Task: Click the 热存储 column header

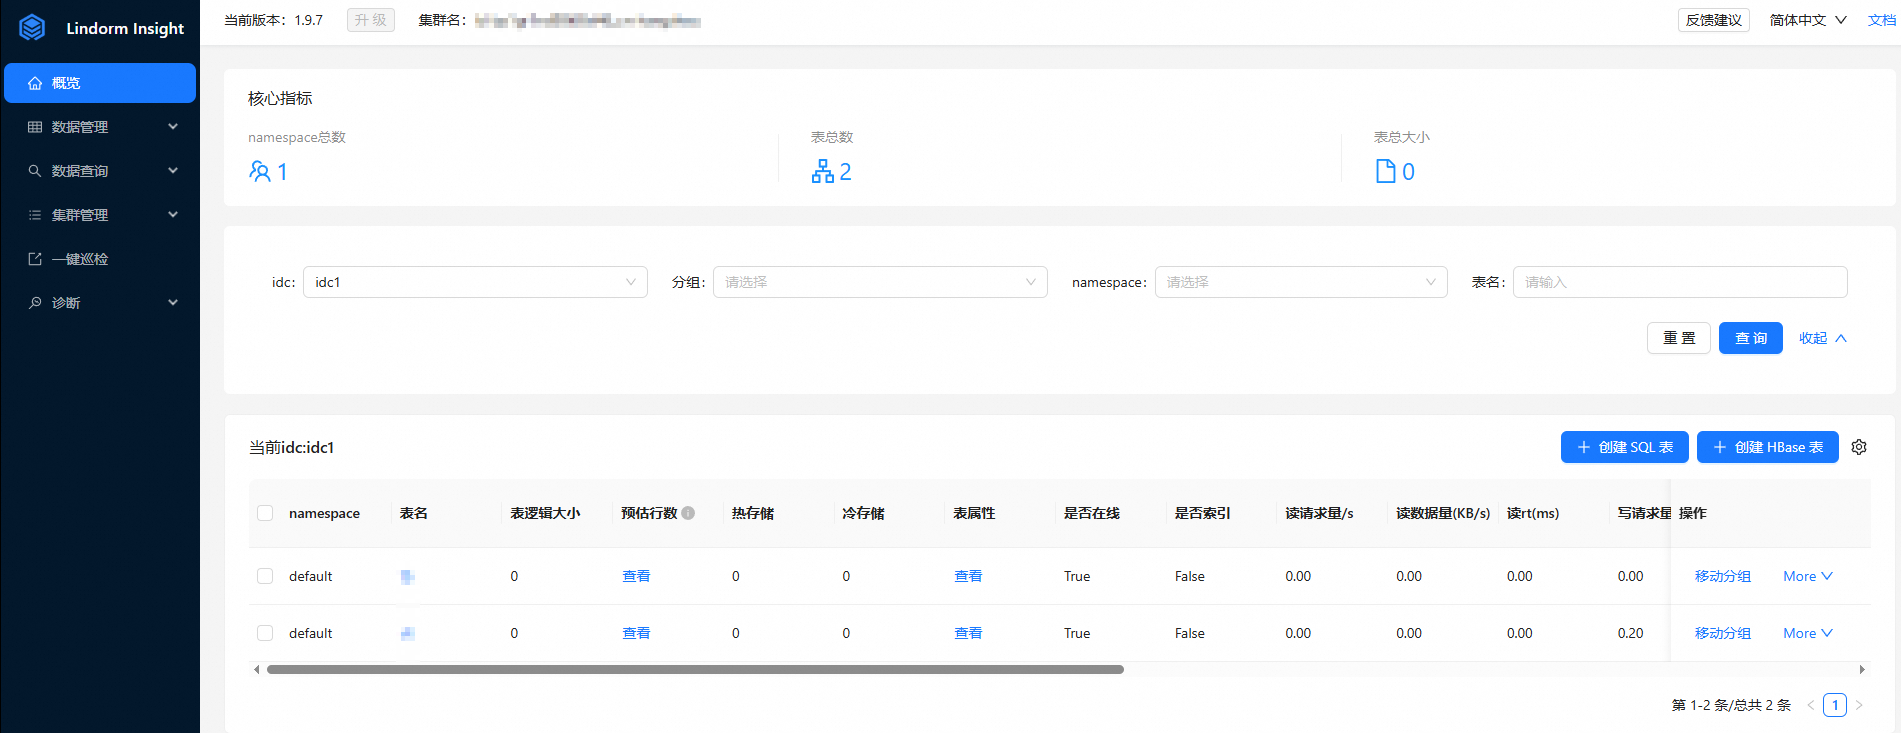Action: [x=753, y=513]
